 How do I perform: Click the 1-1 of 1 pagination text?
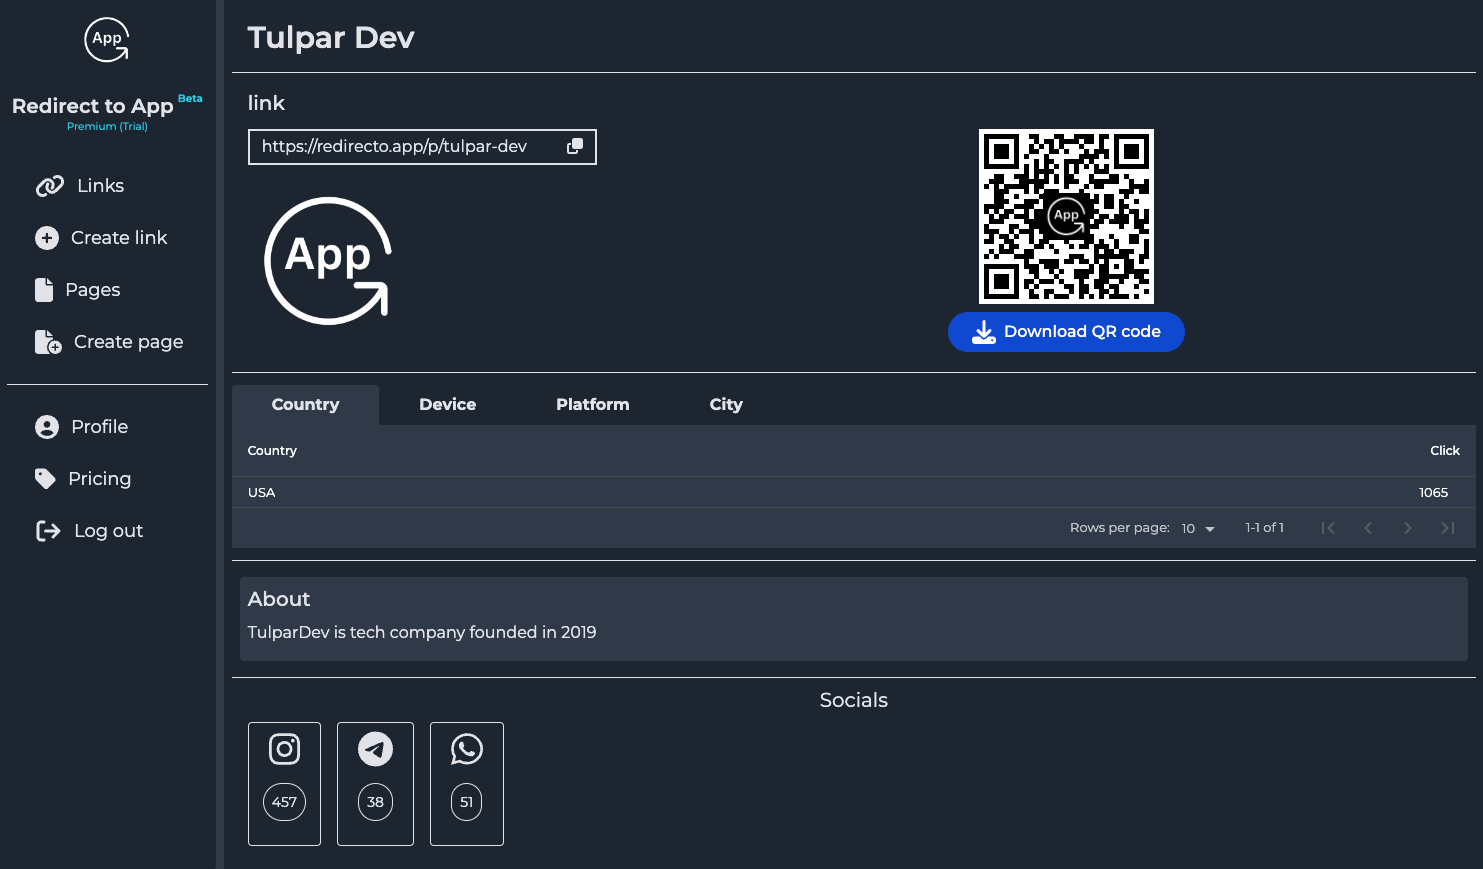[x=1264, y=528]
